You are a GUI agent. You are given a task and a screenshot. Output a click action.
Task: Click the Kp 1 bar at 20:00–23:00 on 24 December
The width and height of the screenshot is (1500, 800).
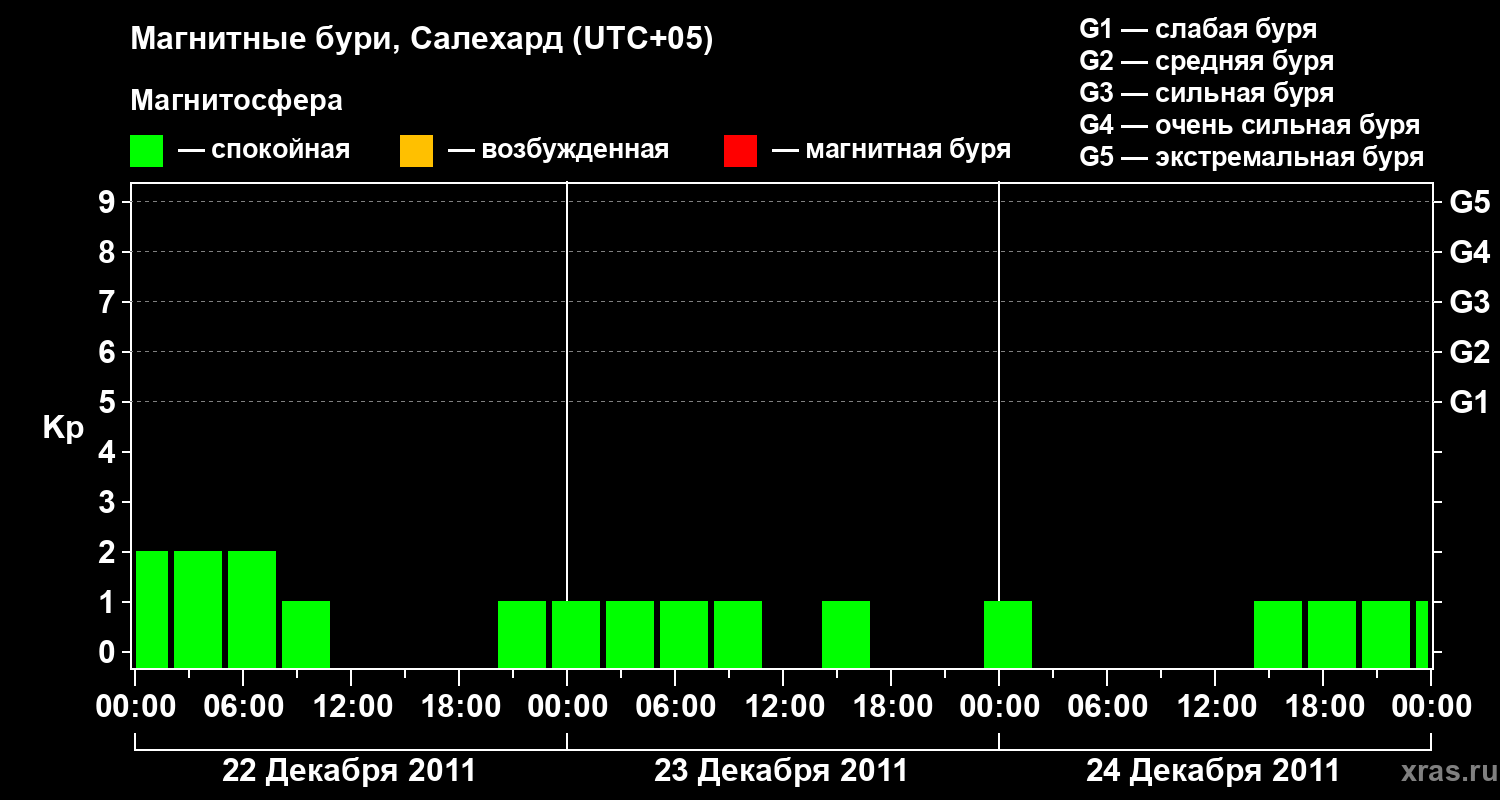click(x=1386, y=634)
